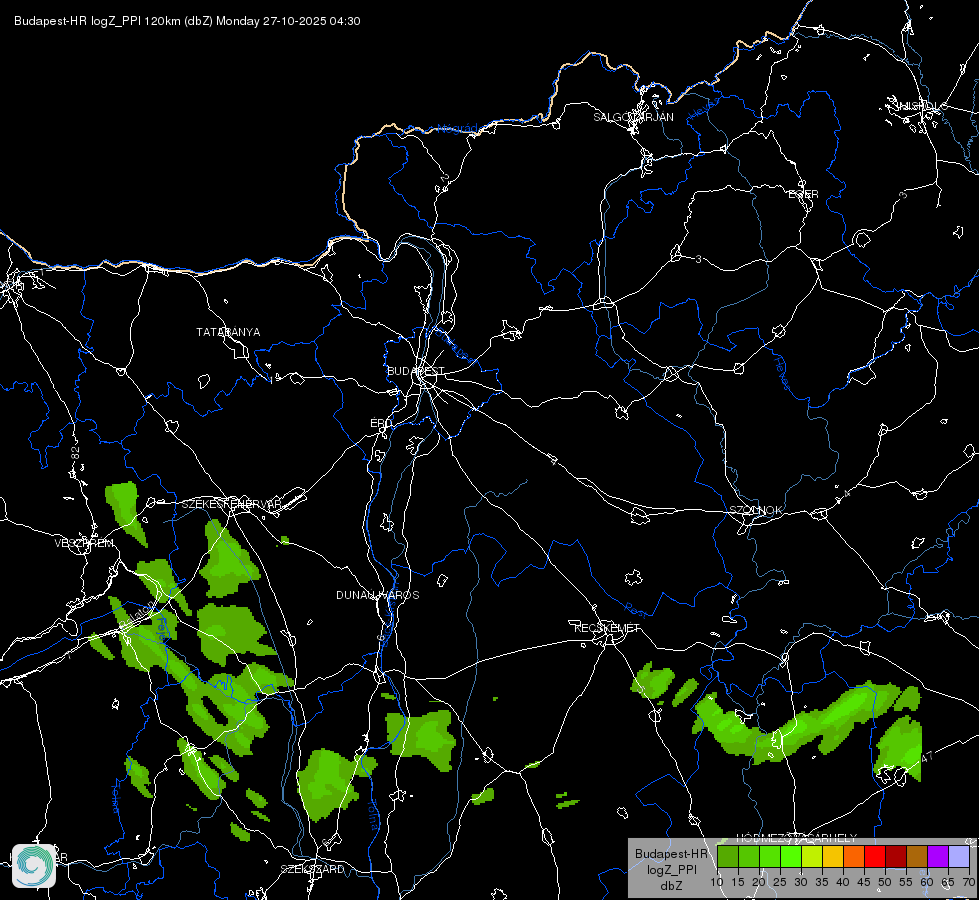Select the 60–65 dBZ purple swatch
This screenshot has width=979, height=900.
tap(938, 856)
